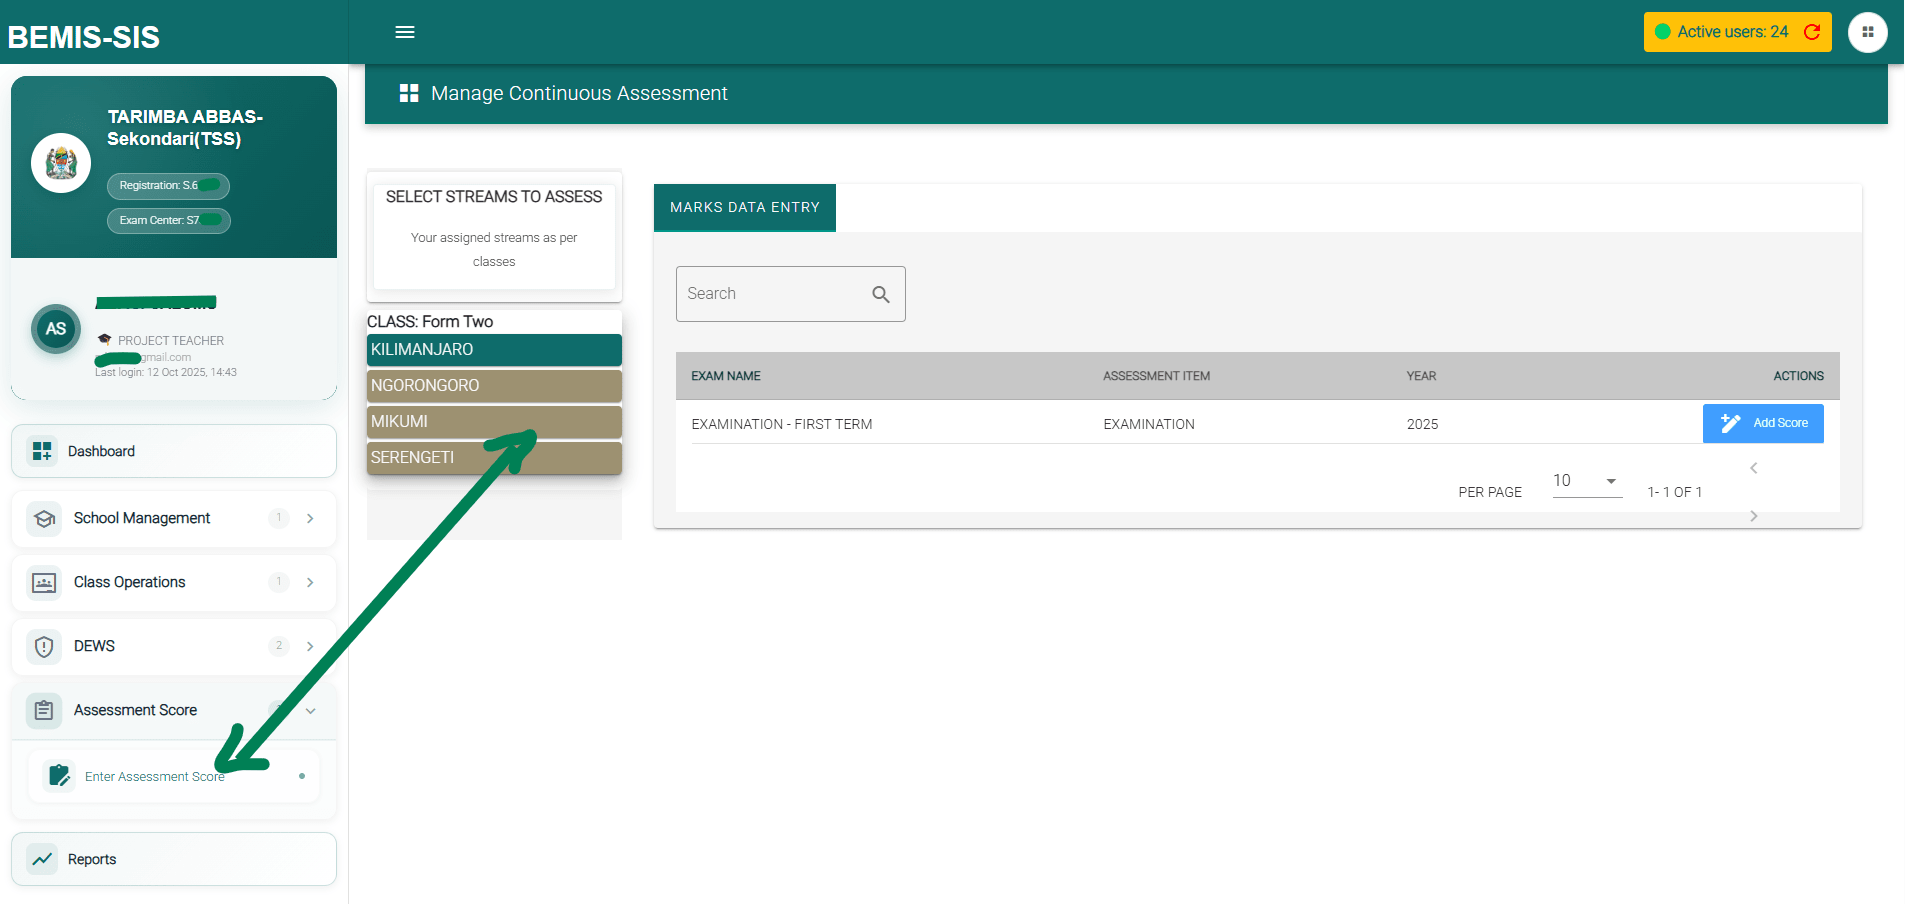Click the Dashboard grid icon
Image resolution: width=1905 pixels, height=904 pixels.
[42, 451]
